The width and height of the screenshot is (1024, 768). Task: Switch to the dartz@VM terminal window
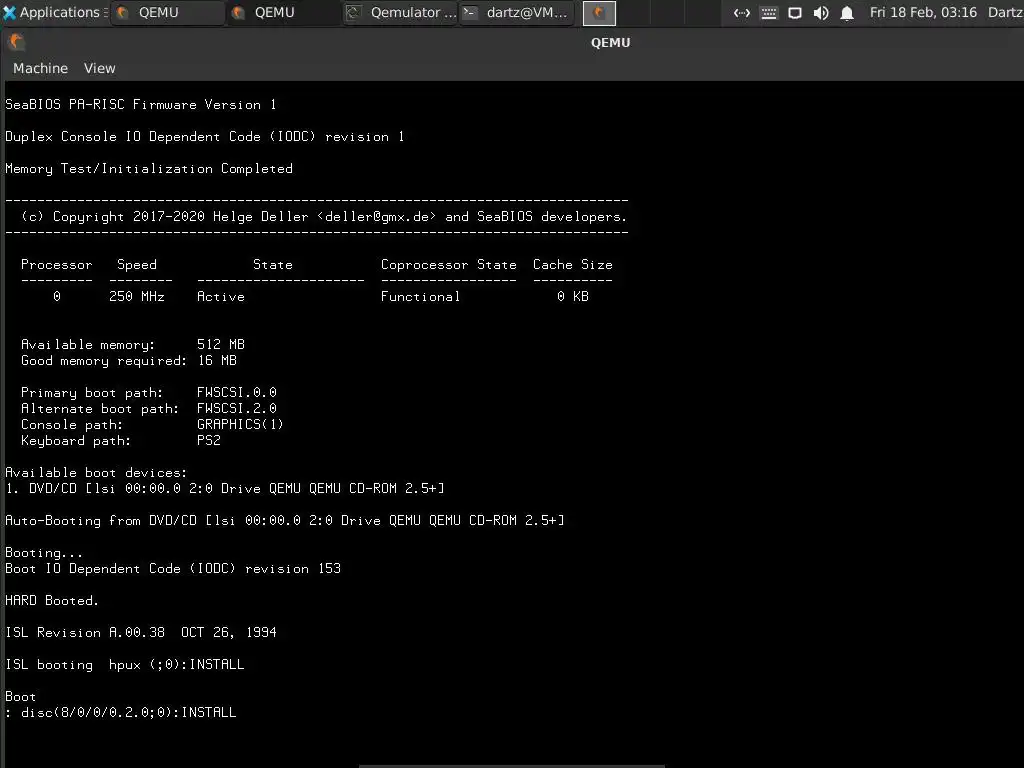click(x=517, y=12)
